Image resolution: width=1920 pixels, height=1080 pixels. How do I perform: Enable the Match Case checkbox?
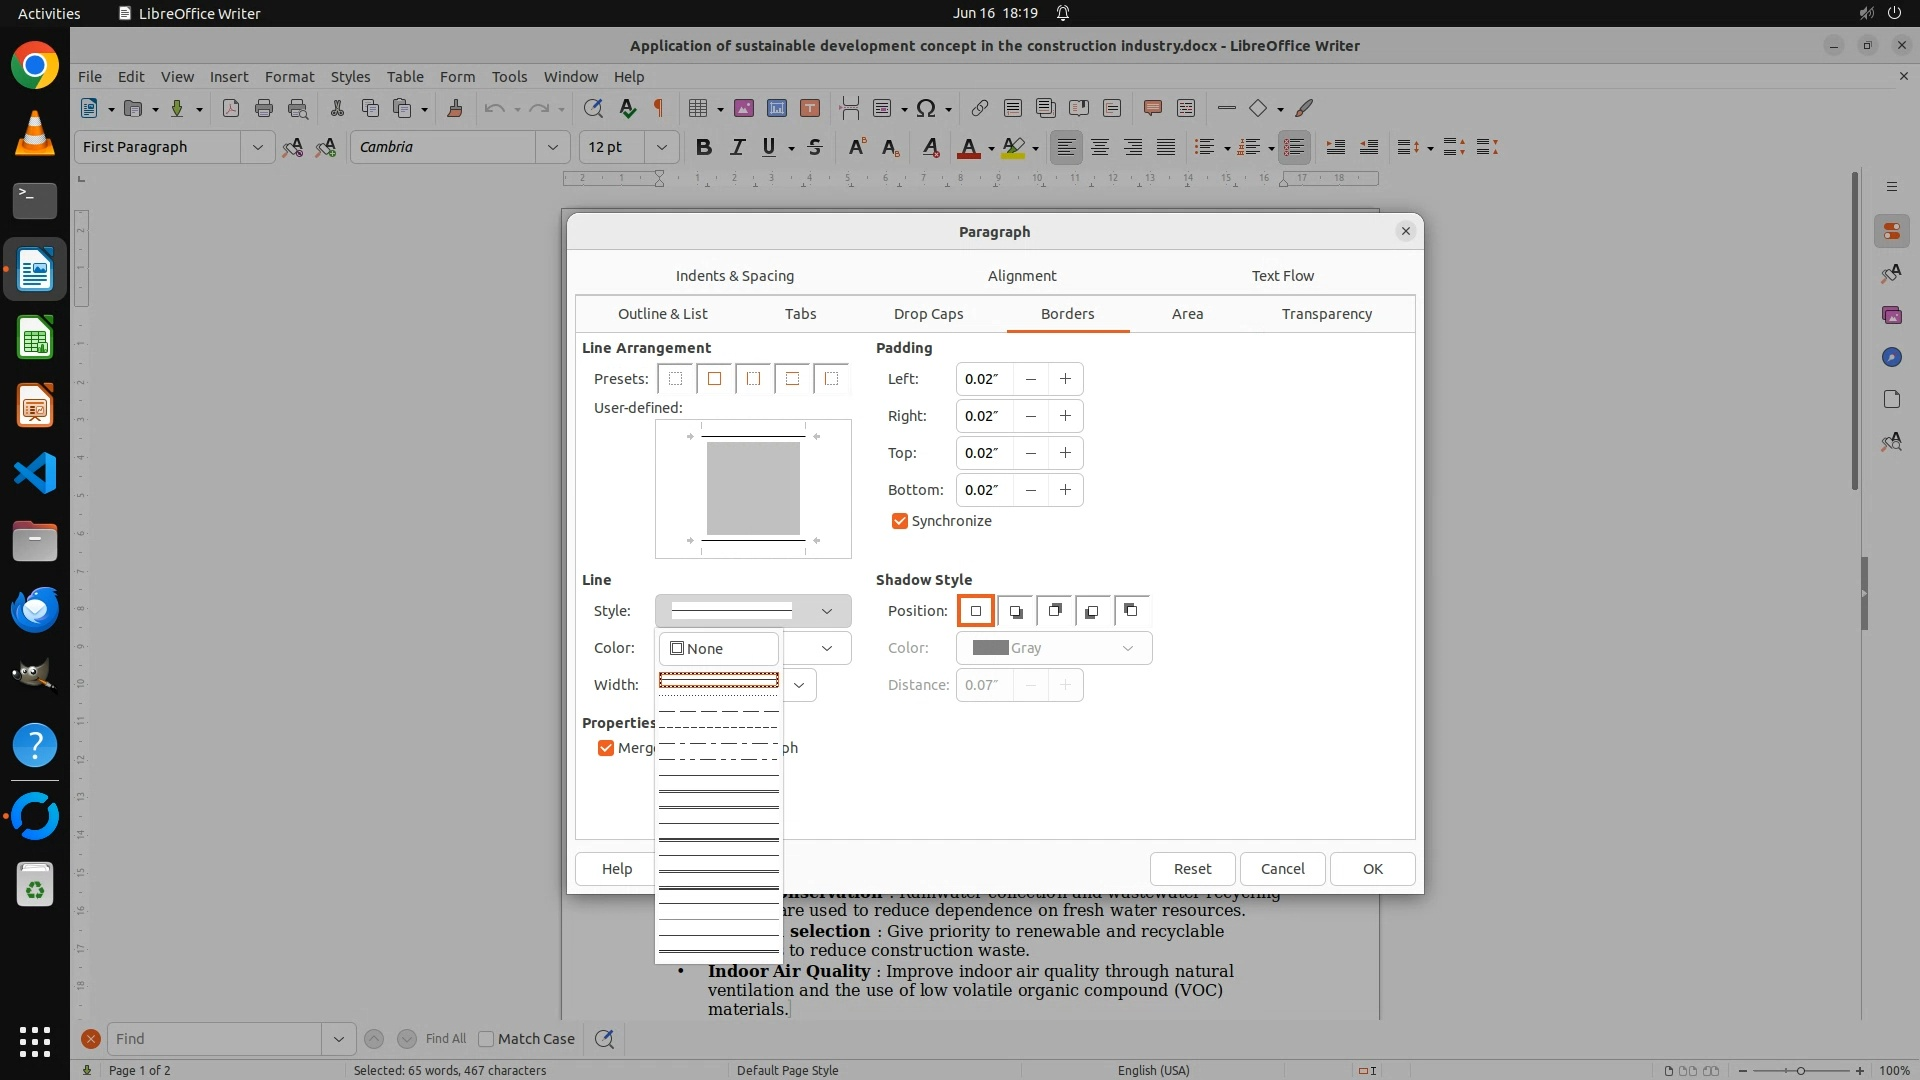tap(487, 1039)
